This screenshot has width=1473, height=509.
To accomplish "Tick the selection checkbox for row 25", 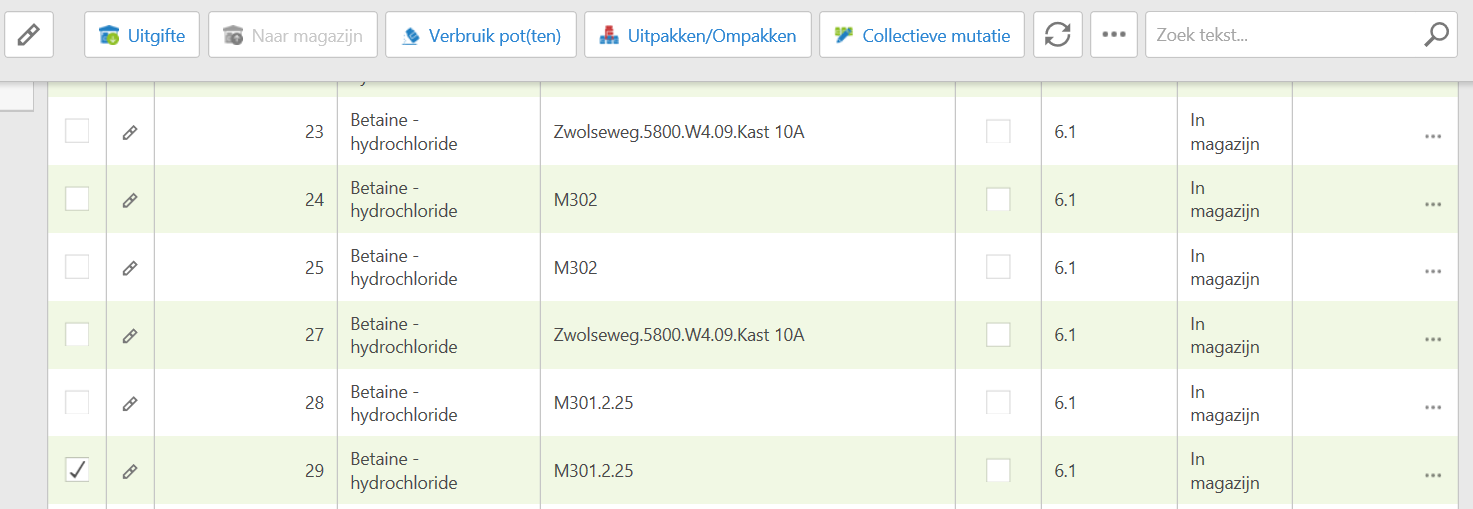I will pos(77,267).
